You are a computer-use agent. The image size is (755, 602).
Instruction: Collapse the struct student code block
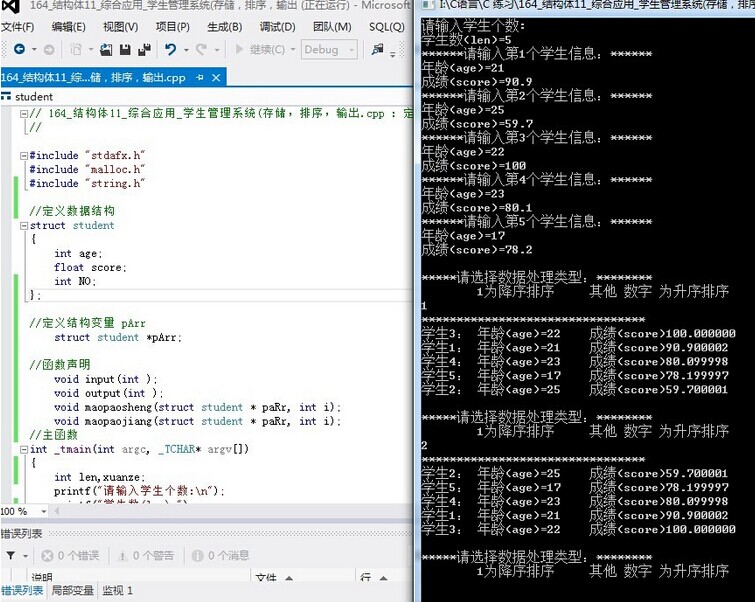click(x=23, y=226)
